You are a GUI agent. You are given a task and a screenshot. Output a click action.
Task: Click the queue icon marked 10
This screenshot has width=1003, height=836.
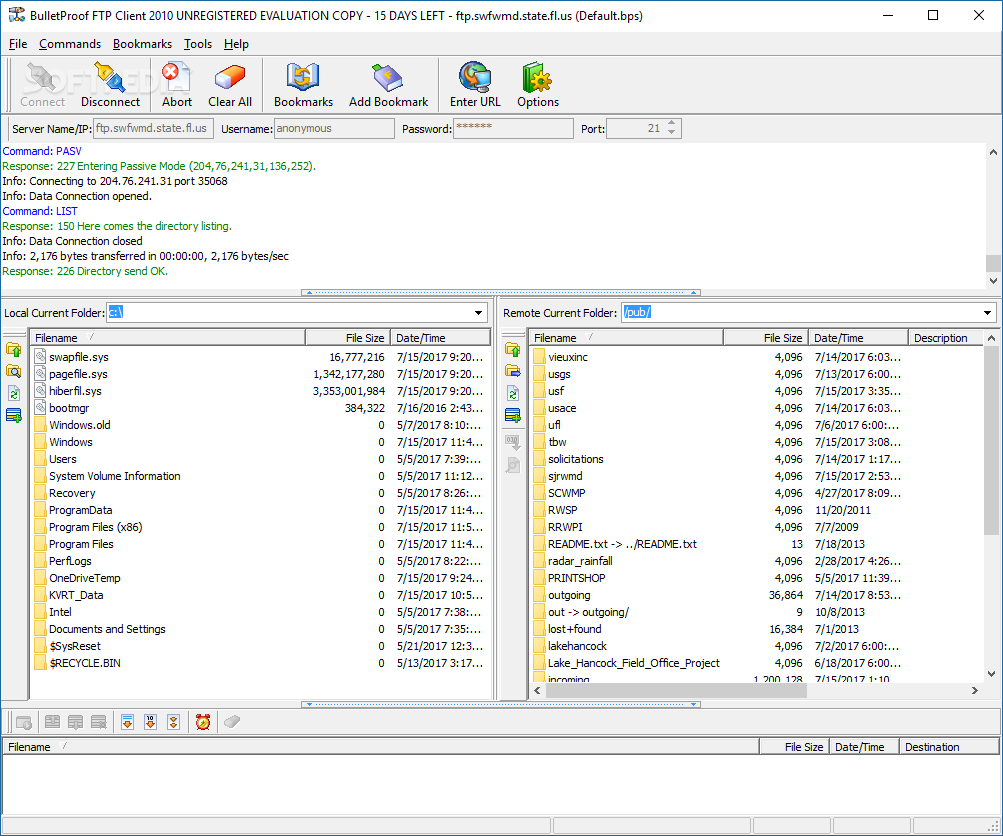pyautogui.click(x=150, y=722)
